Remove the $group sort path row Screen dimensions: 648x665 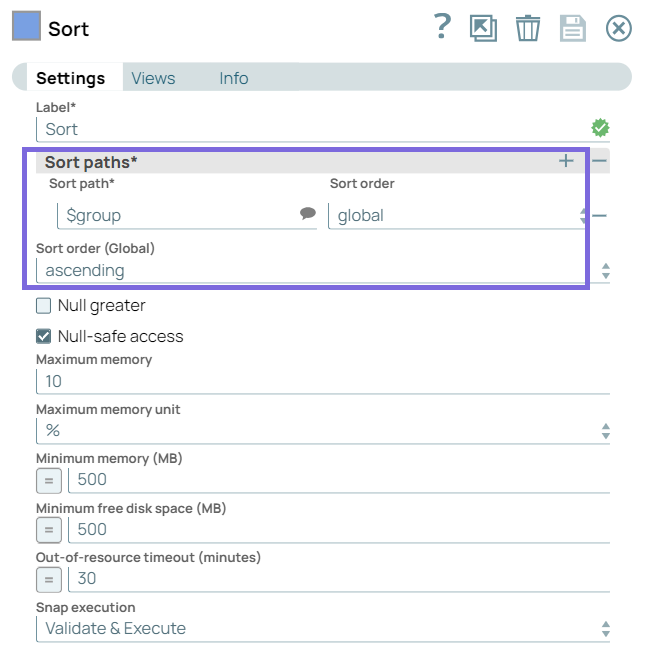click(x=599, y=215)
